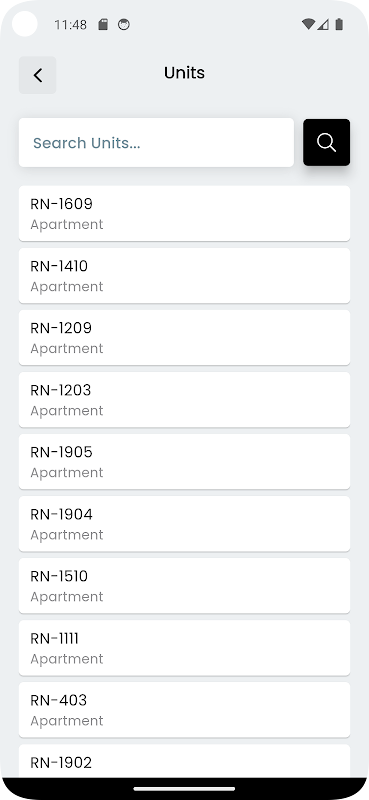Open unit RN-403
The image size is (369, 800).
[x=184, y=710]
